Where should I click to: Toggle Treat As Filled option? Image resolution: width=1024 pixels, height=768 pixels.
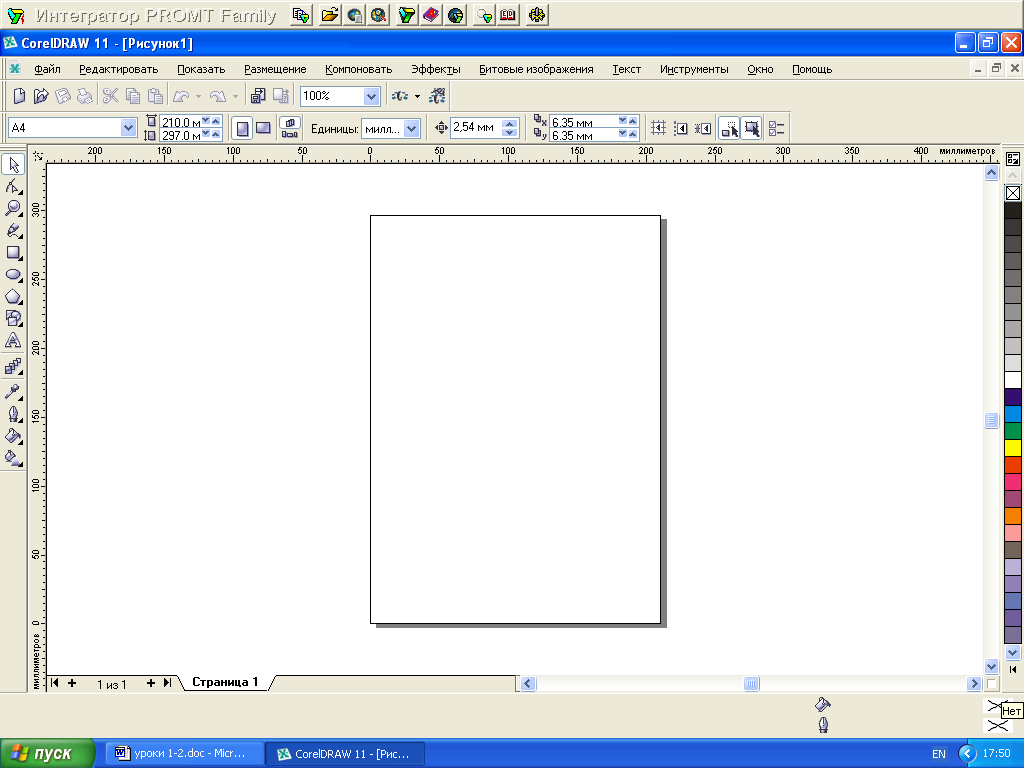coord(752,128)
